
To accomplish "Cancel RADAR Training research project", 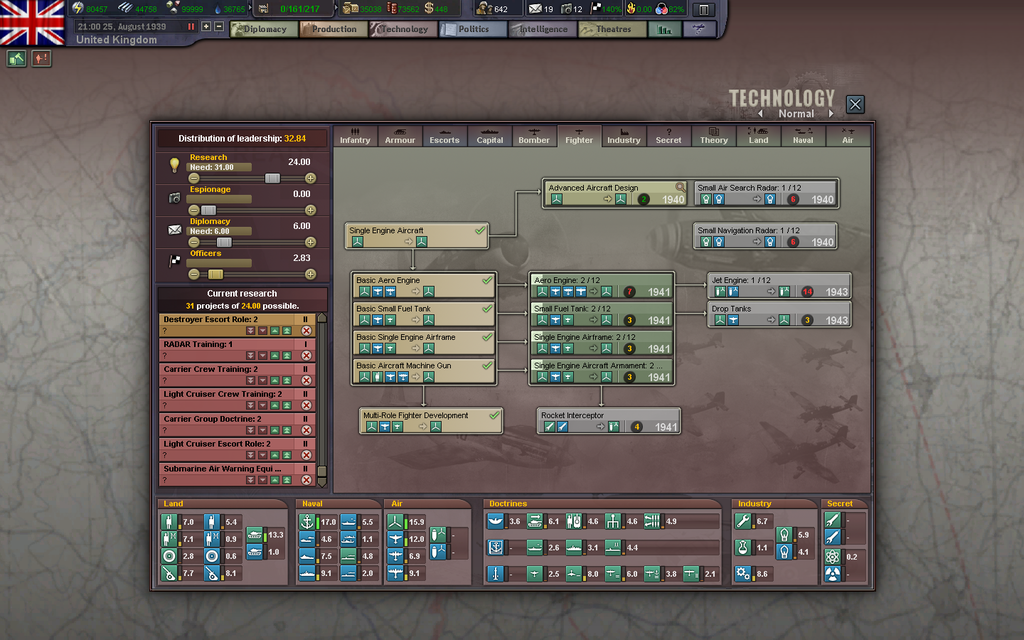I will point(306,356).
